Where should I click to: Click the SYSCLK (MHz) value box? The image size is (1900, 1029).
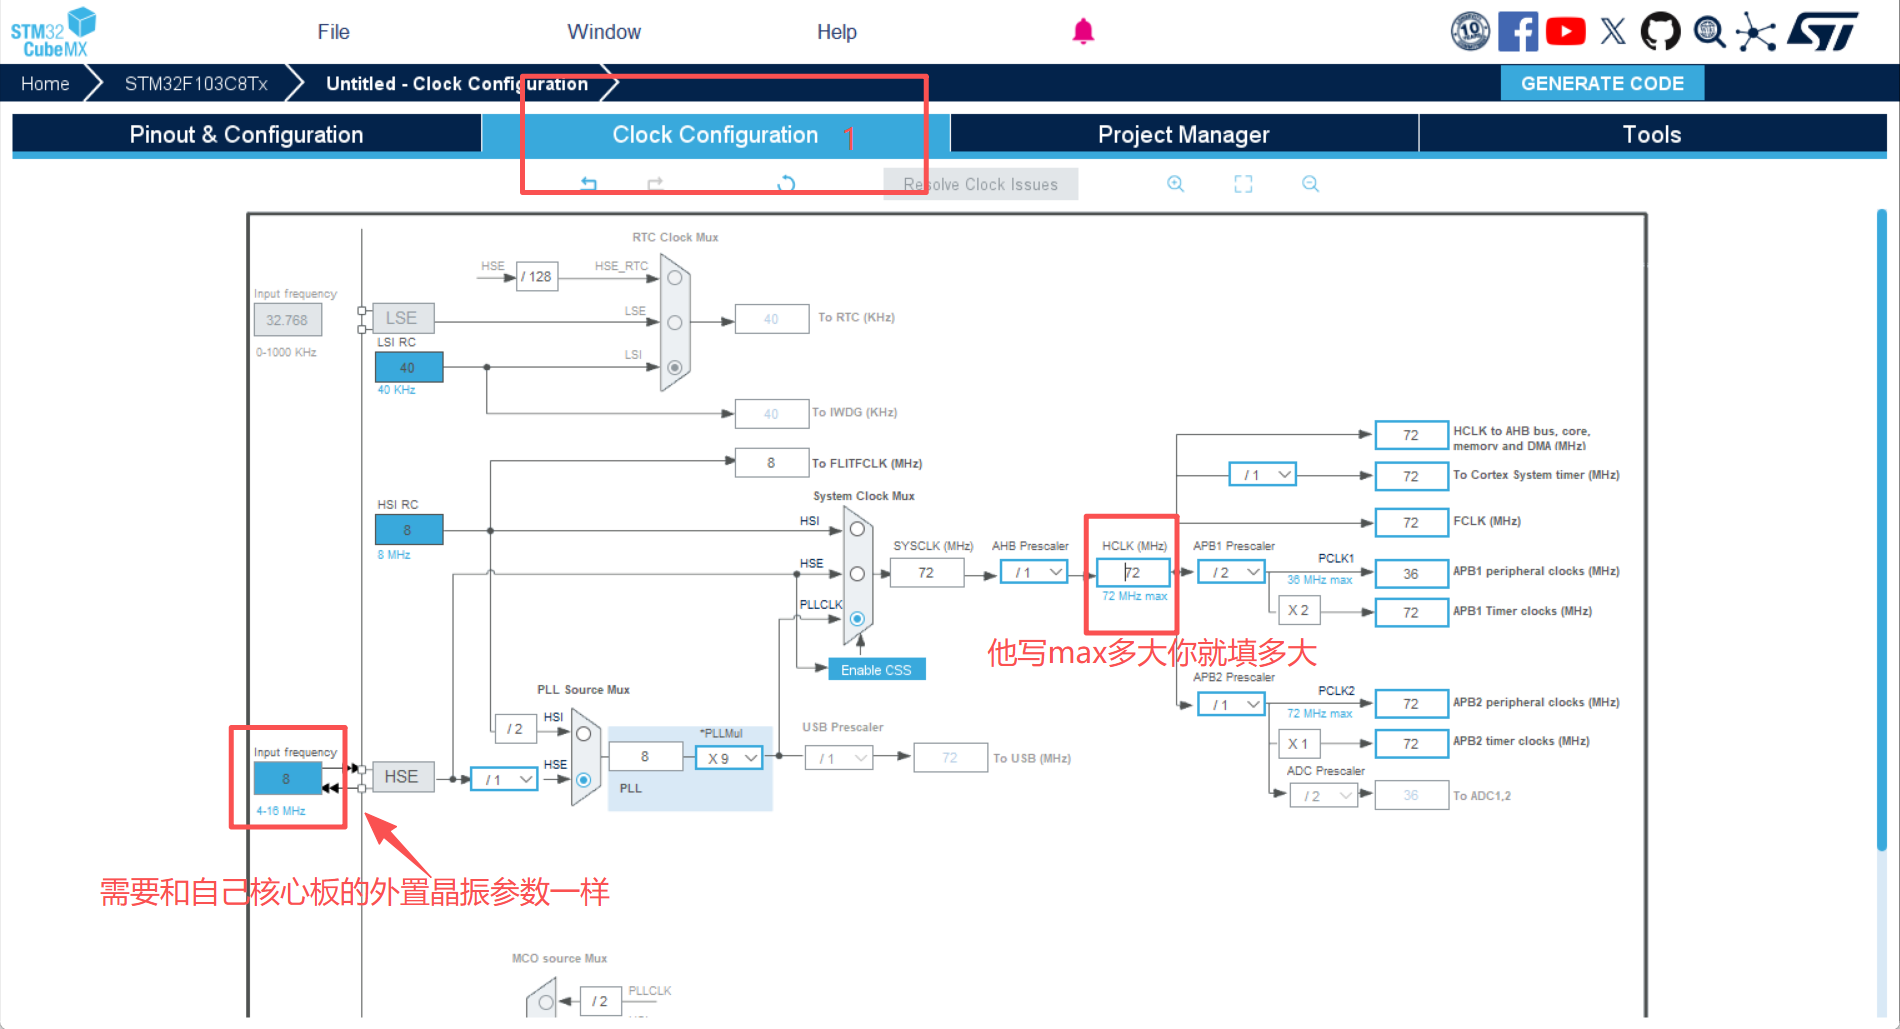(927, 573)
